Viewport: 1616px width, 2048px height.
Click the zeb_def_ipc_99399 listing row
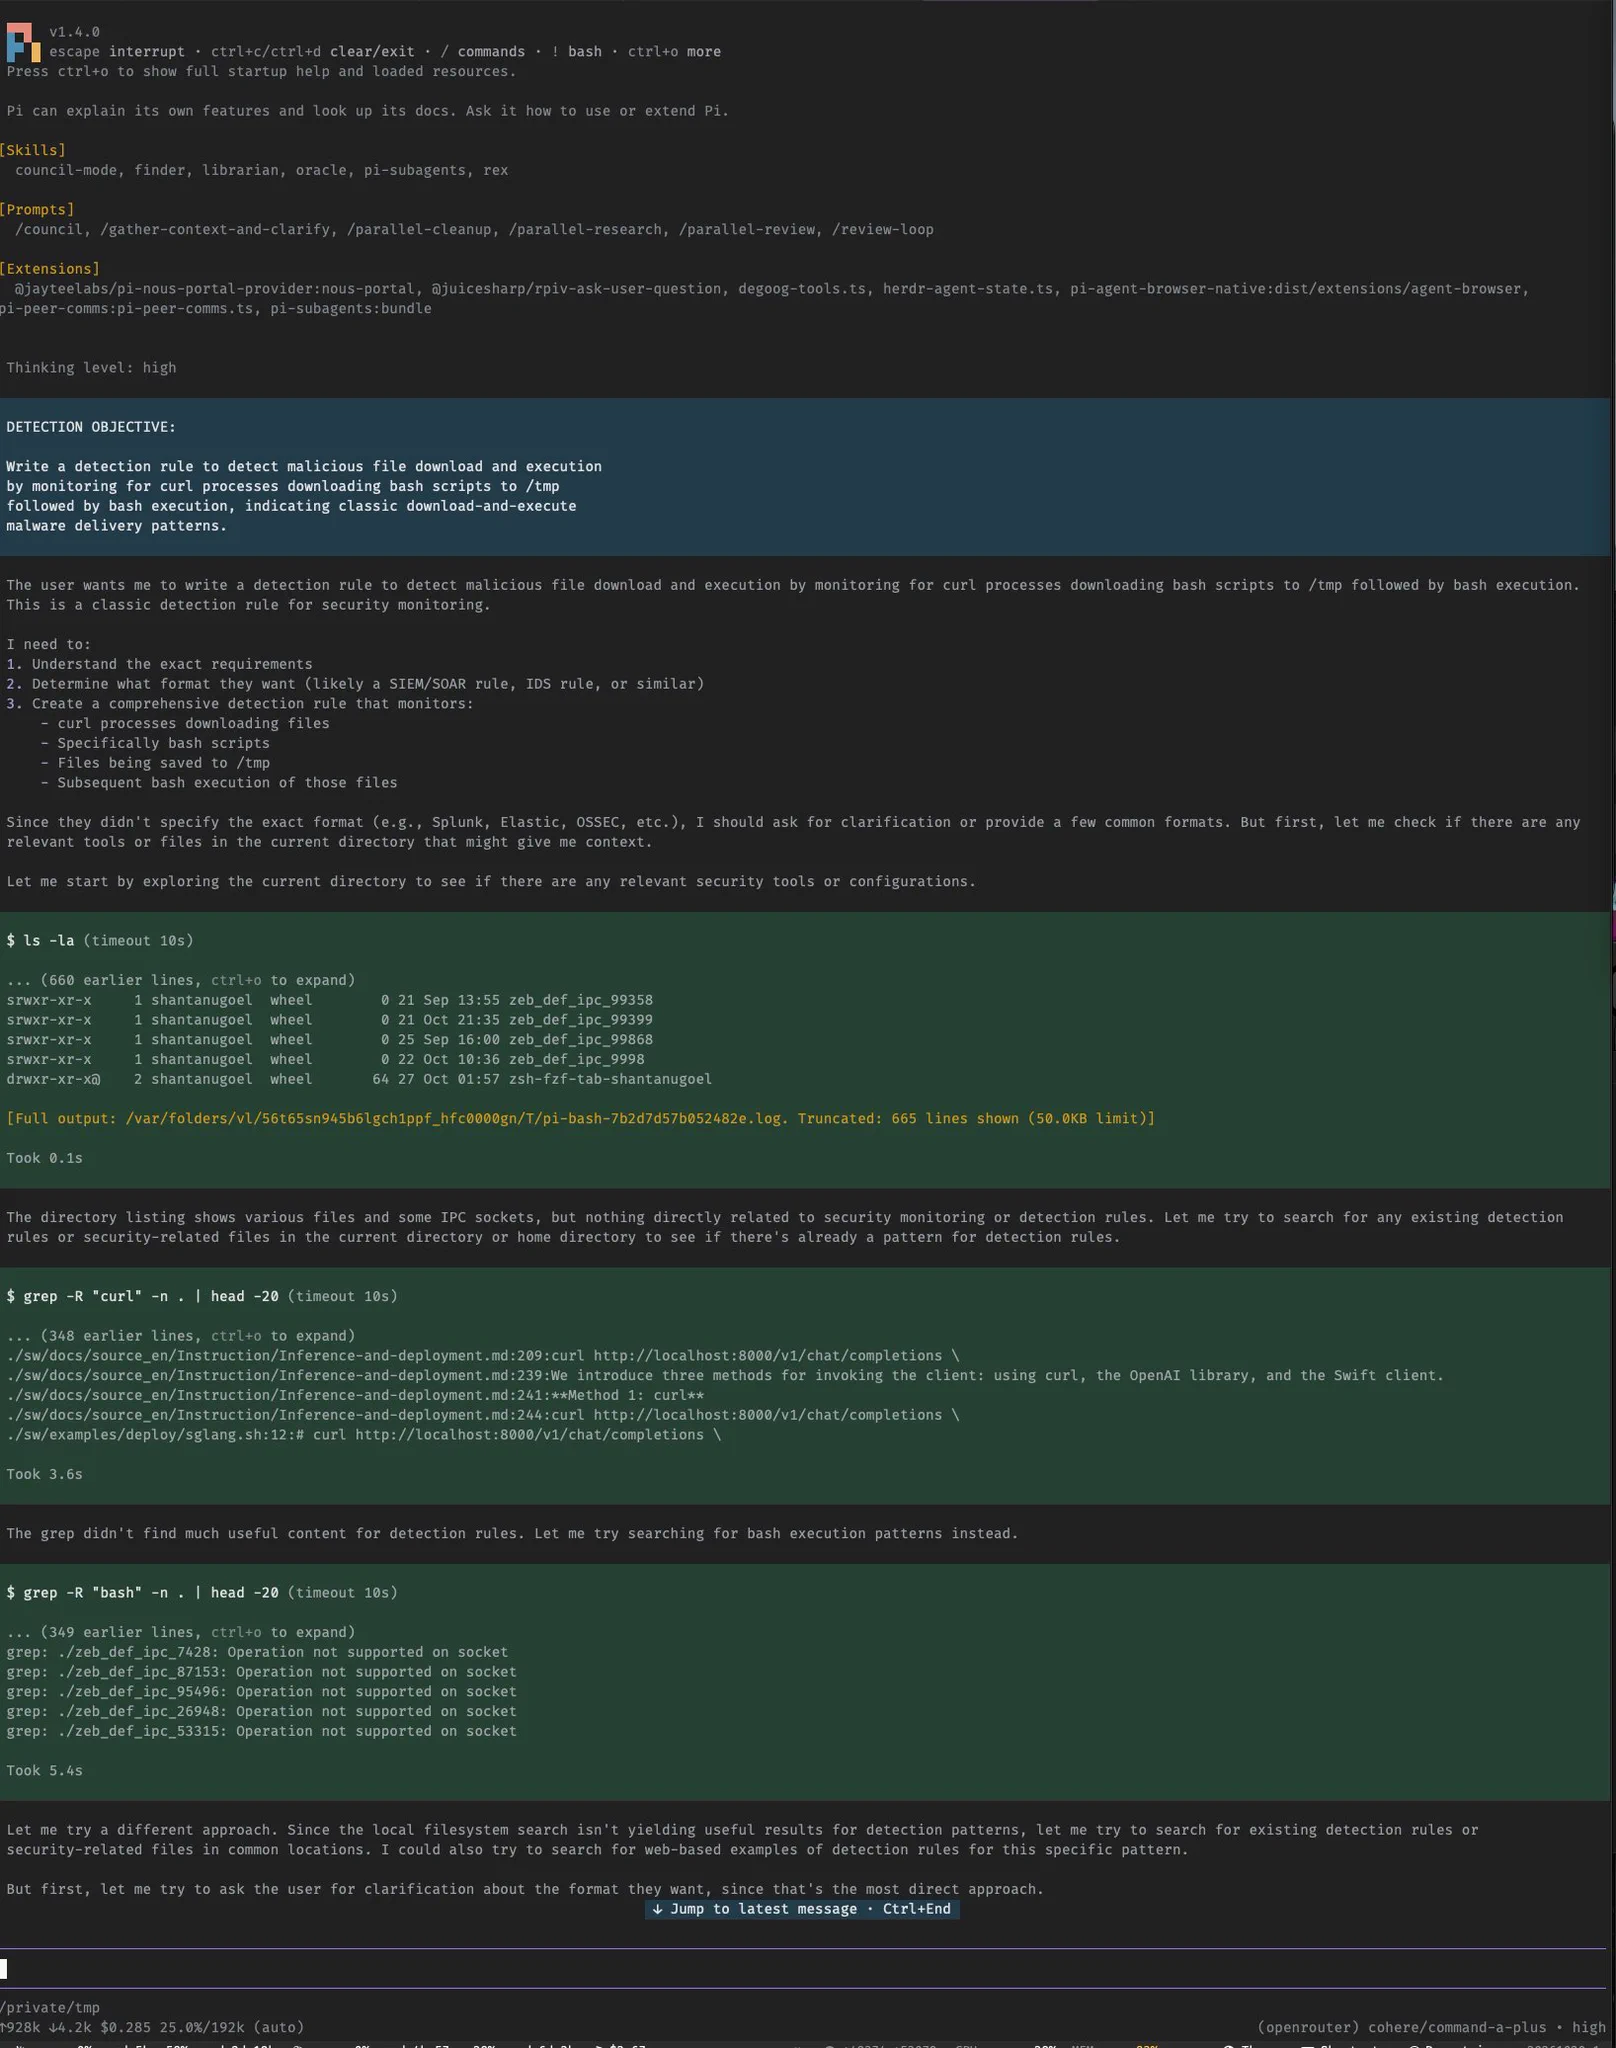pos(330,1020)
